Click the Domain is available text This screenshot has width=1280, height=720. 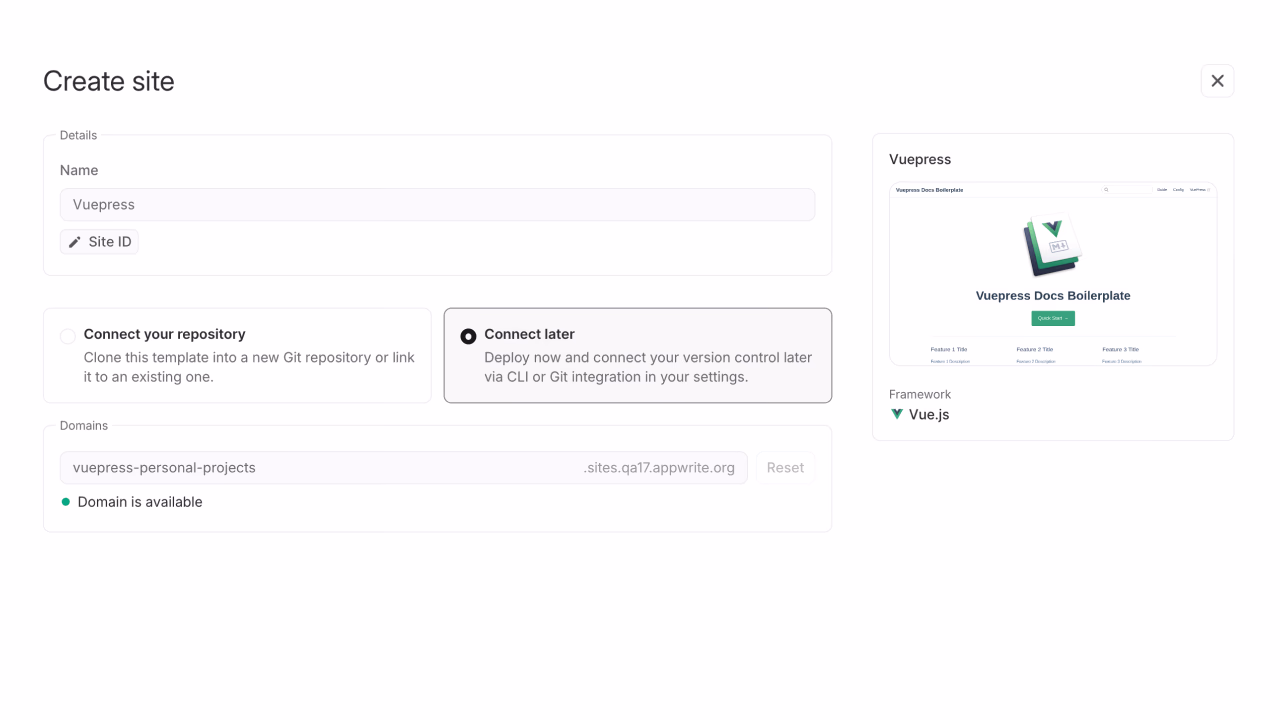coord(140,502)
